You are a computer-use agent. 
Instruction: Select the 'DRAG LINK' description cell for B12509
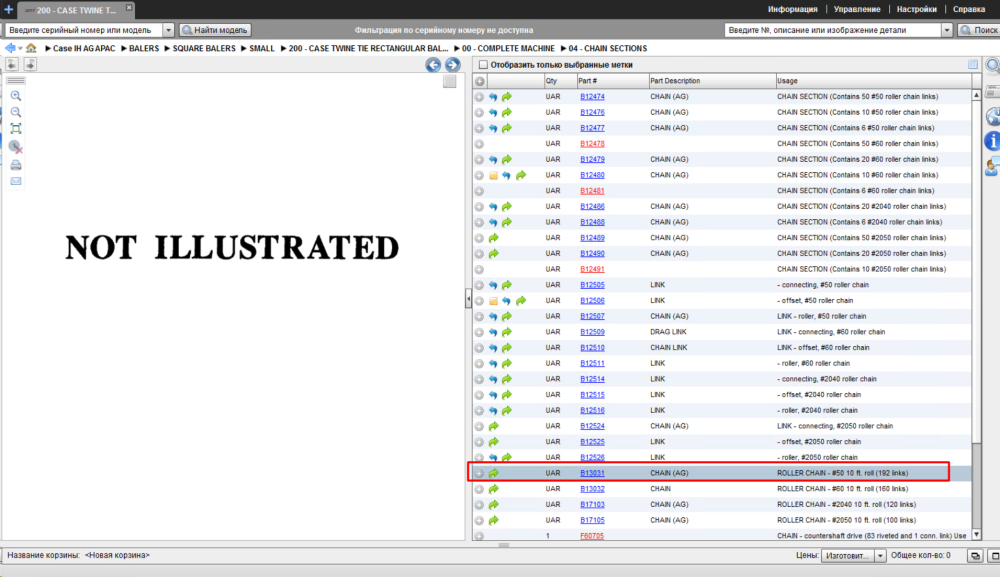coord(668,332)
